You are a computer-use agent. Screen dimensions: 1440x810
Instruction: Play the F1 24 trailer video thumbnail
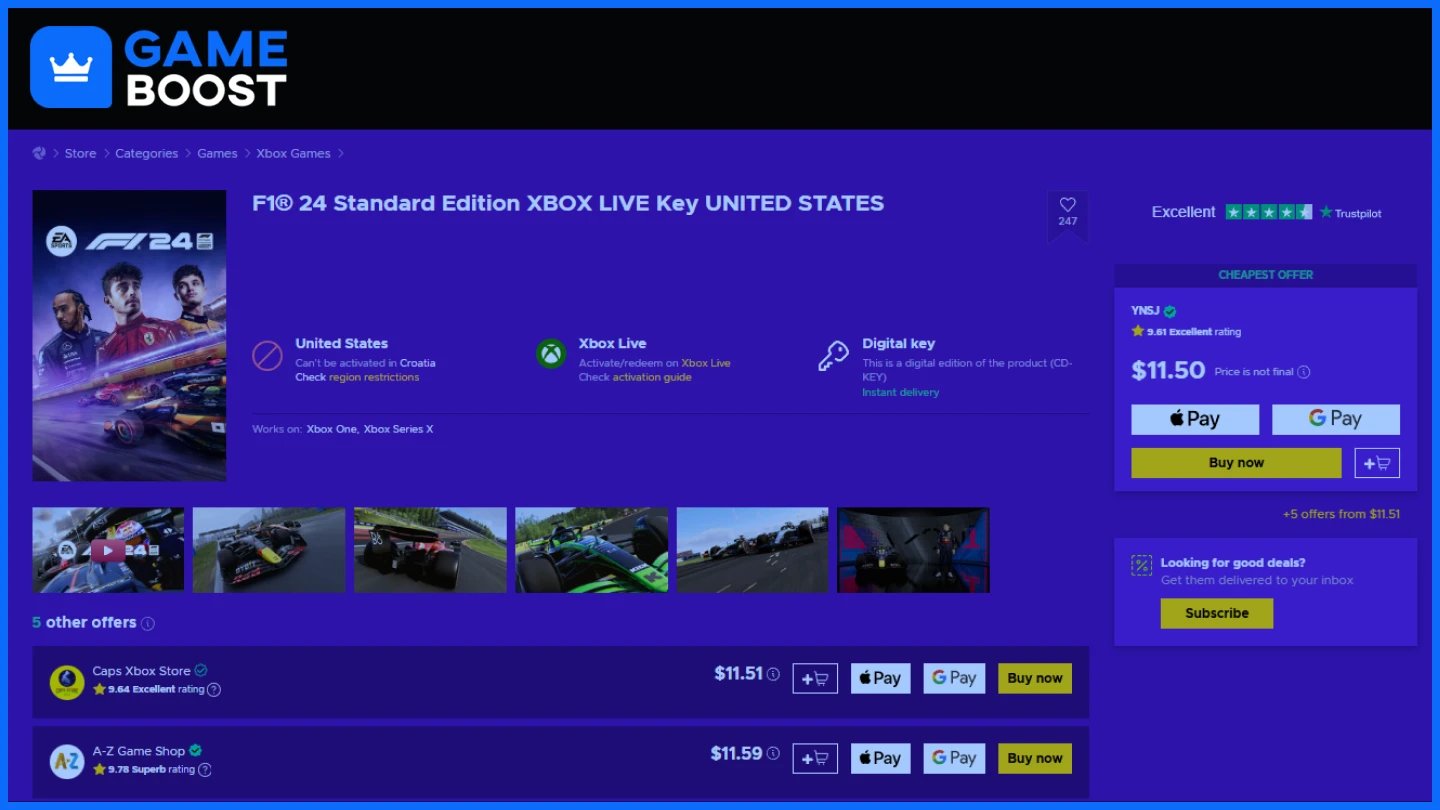tap(108, 550)
